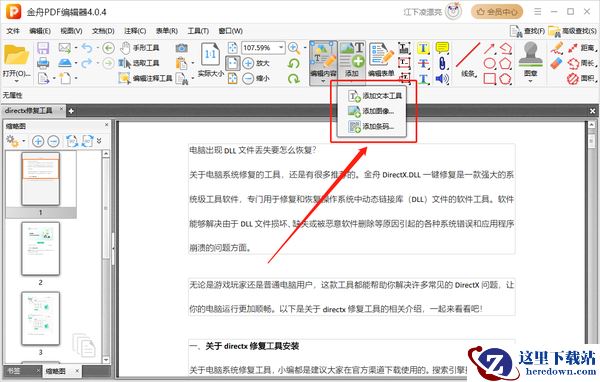Click the paperclip attachment icon
The image size is (600, 382).
[x=442, y=64]
